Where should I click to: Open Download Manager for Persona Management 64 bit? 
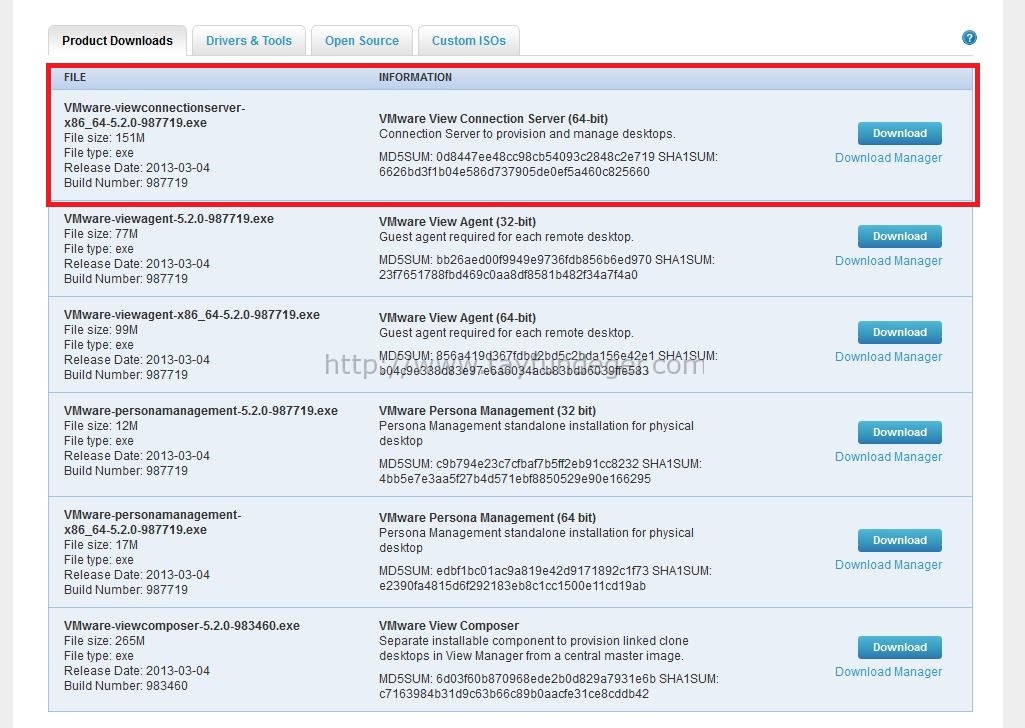click(x=888, y=565)
